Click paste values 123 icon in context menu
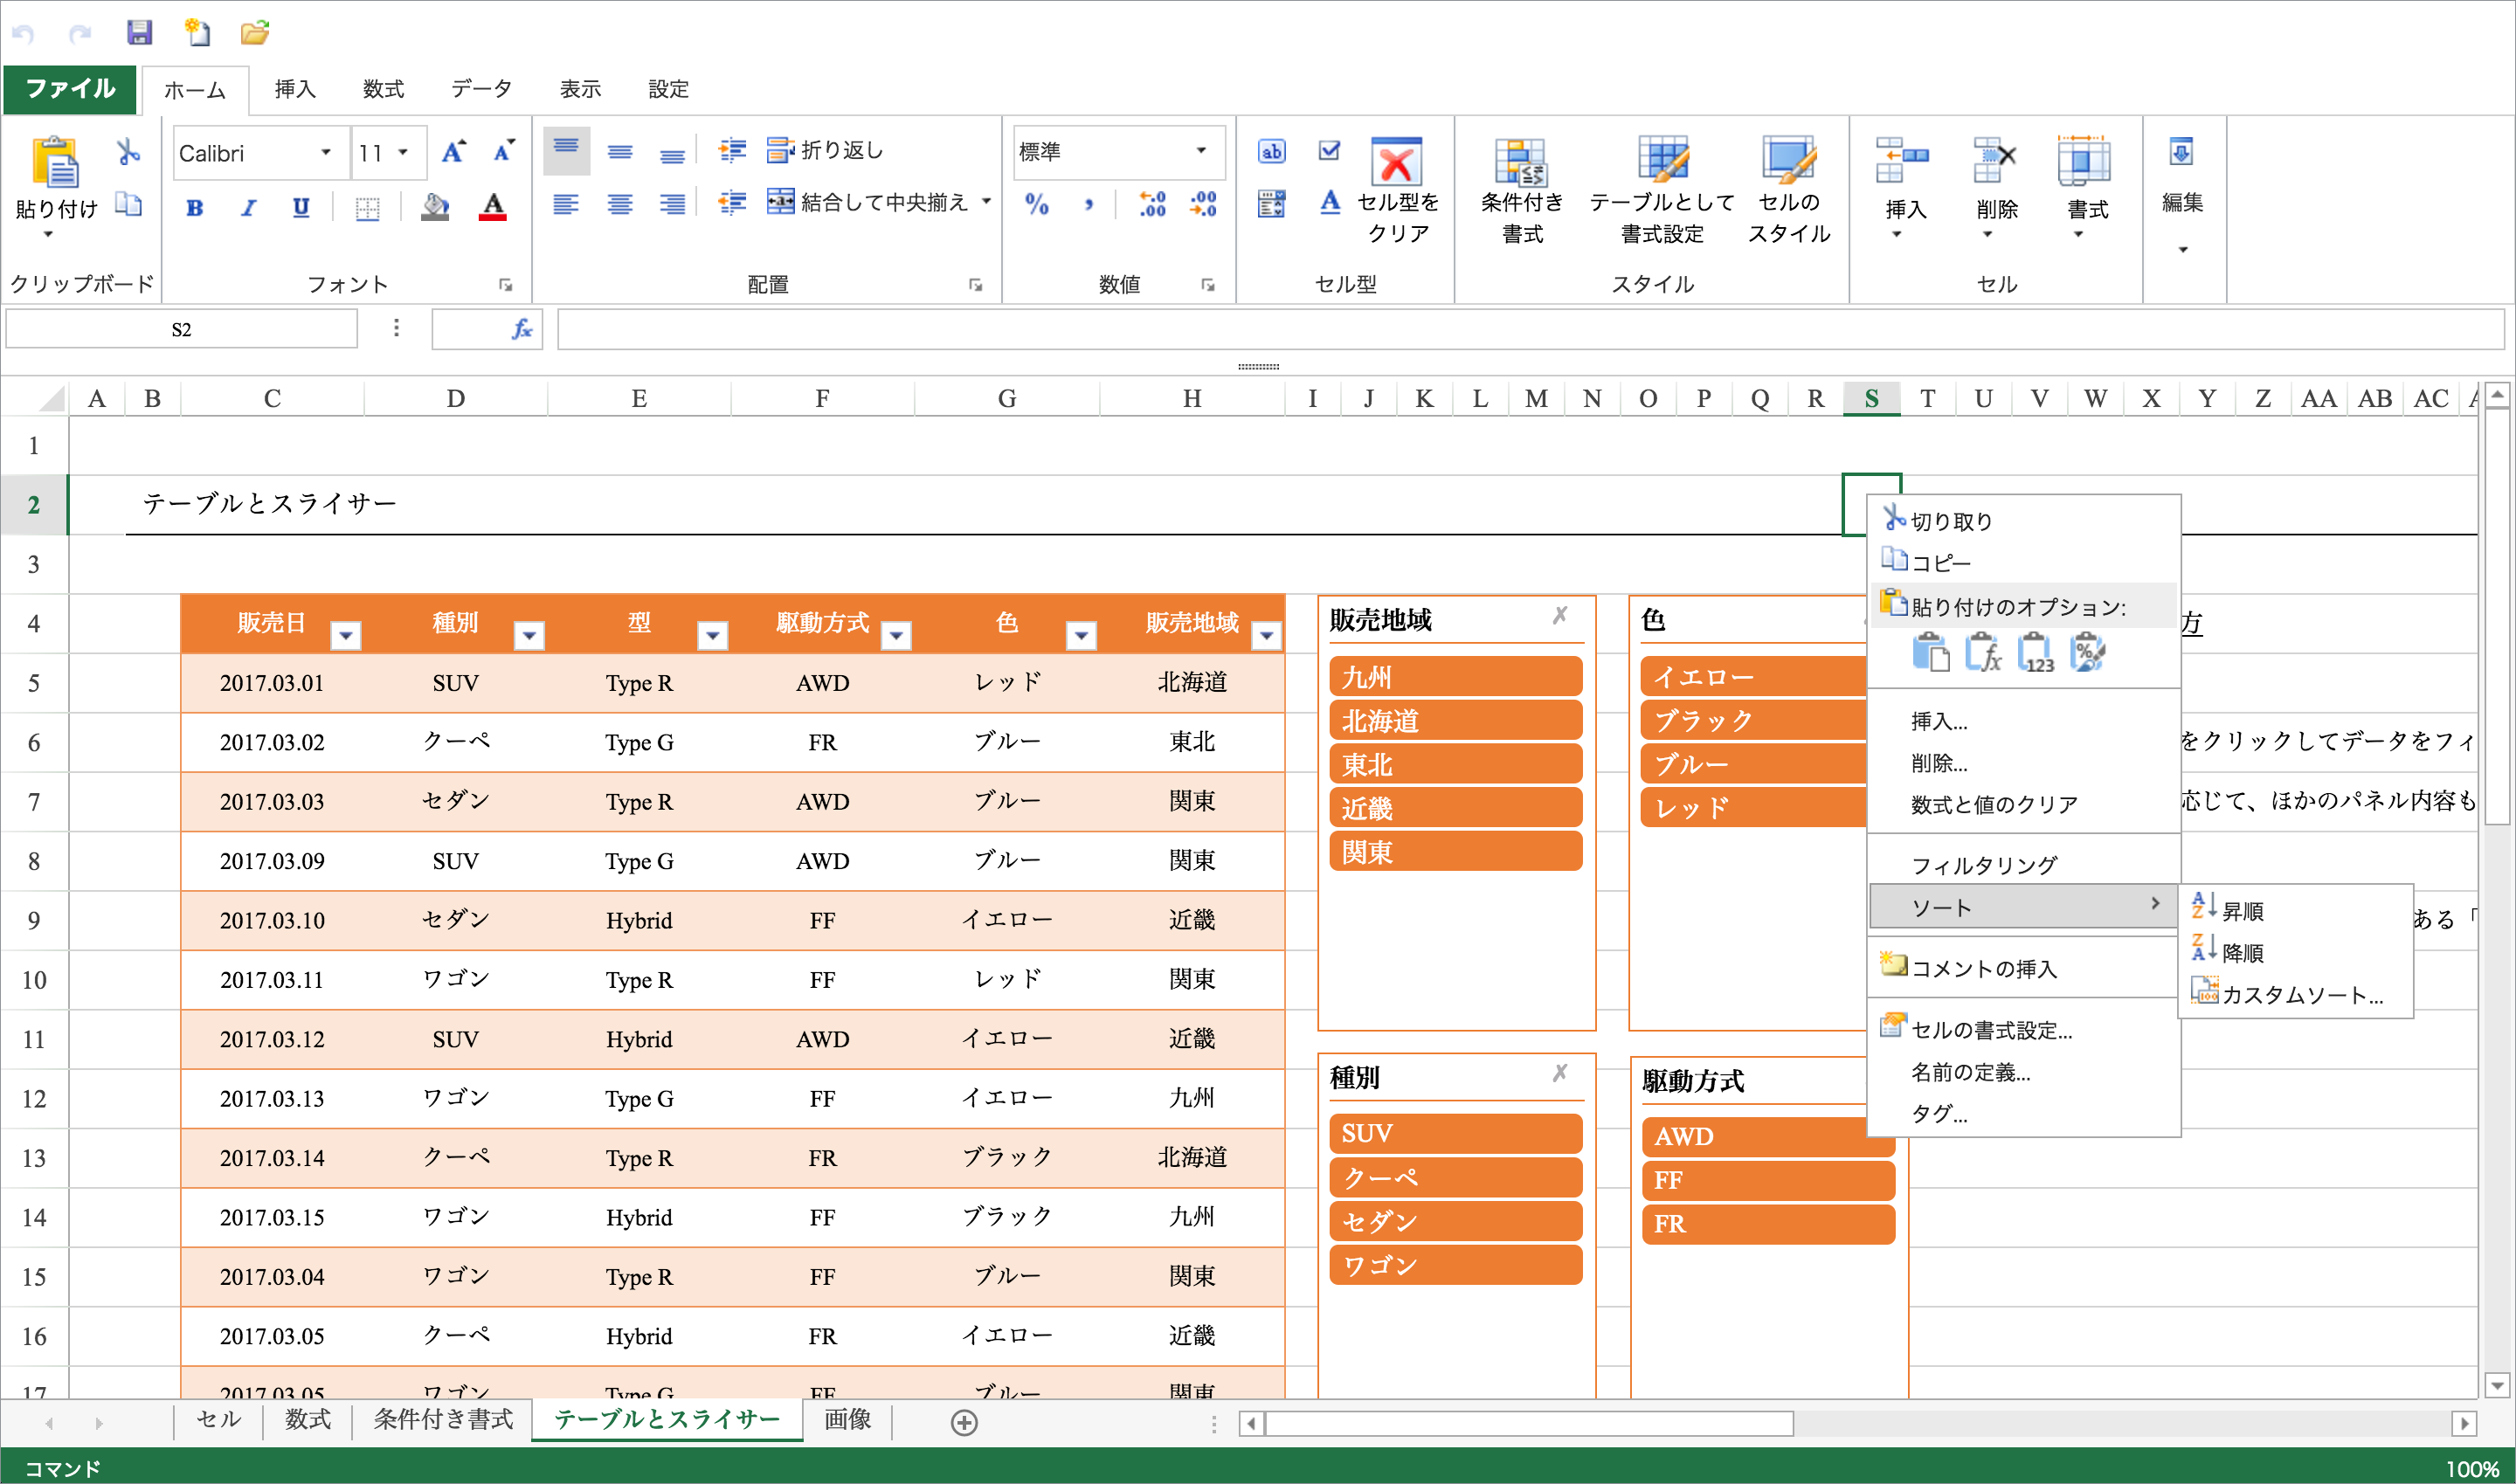The height and width of the screenshot is (1484, 2516). coord(2035,654)
